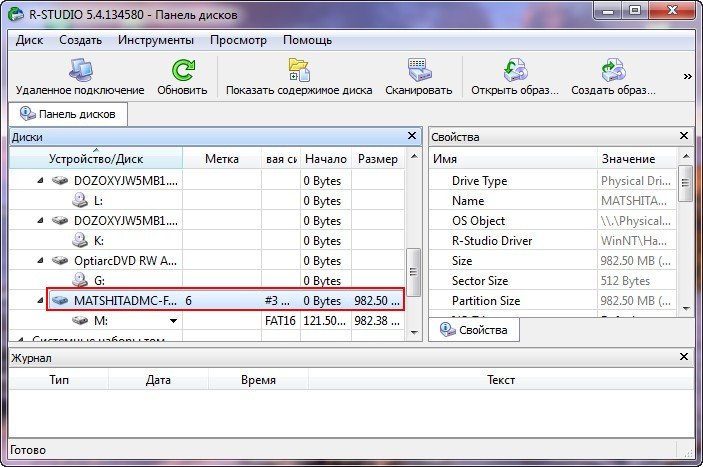Click the Обновить refresh icon
This screenshot has height=467, width=703.
182,70
